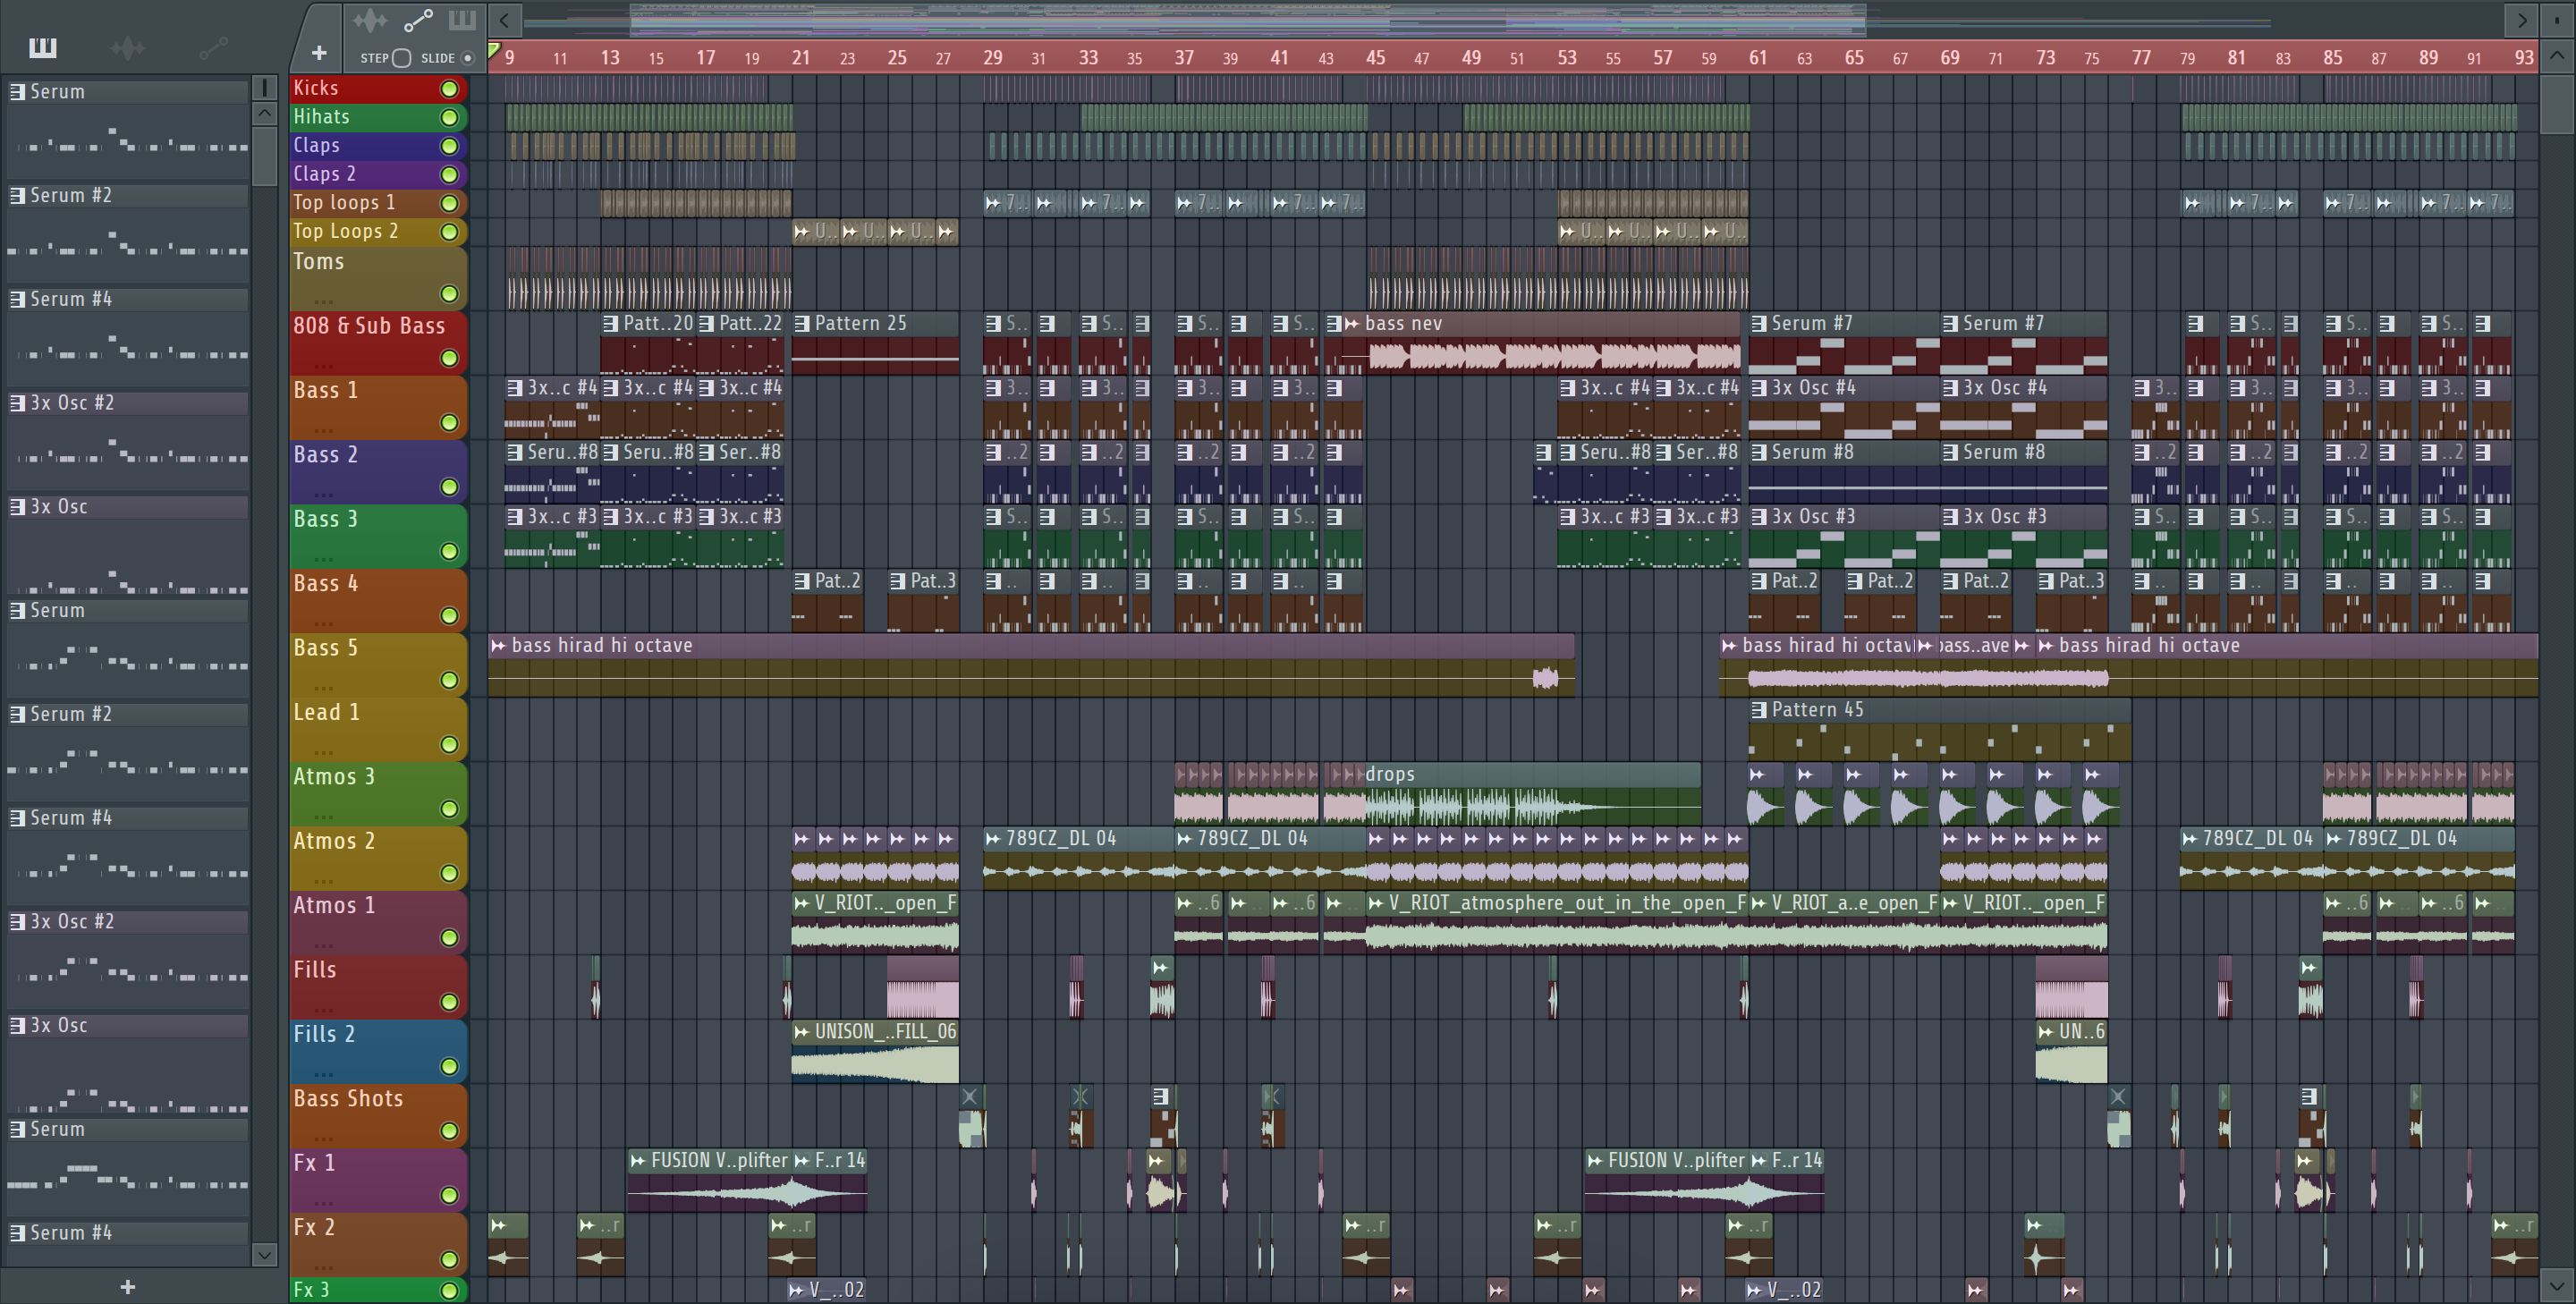Viewport: 2576px width, 1304px height.
Task: Click the picker panel top divider handle button
Action: point(264,88)
